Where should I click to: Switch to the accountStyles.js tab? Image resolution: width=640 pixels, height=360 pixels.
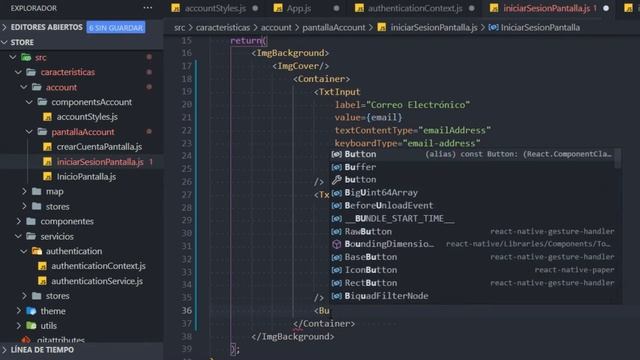pos(215,8)
